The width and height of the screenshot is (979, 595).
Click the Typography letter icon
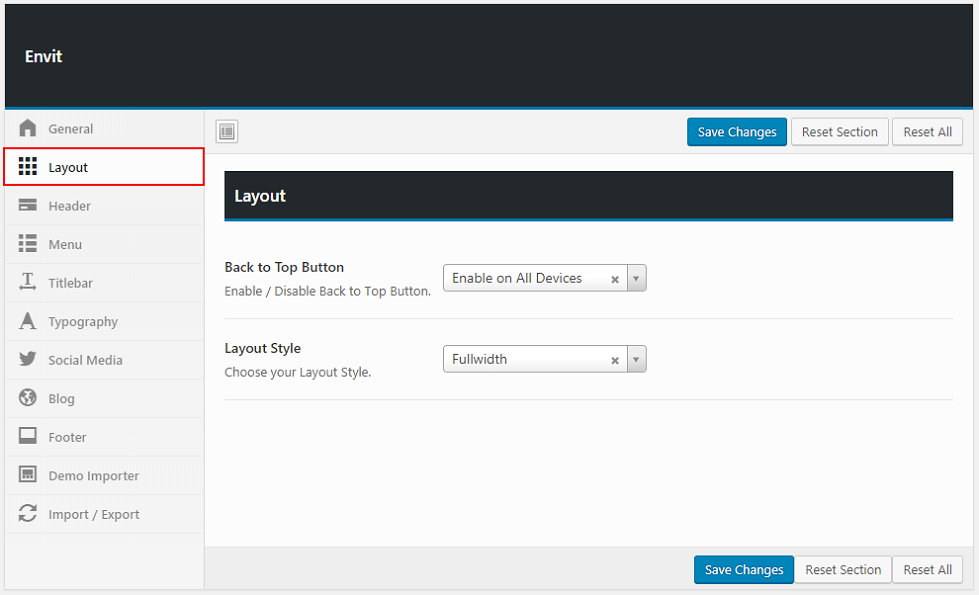[x=28, y=322]
